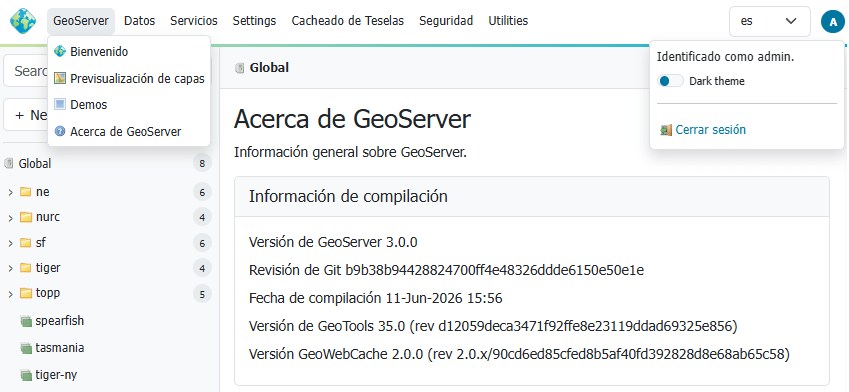
Task: Click the topp folder icon
Action: 25,293
